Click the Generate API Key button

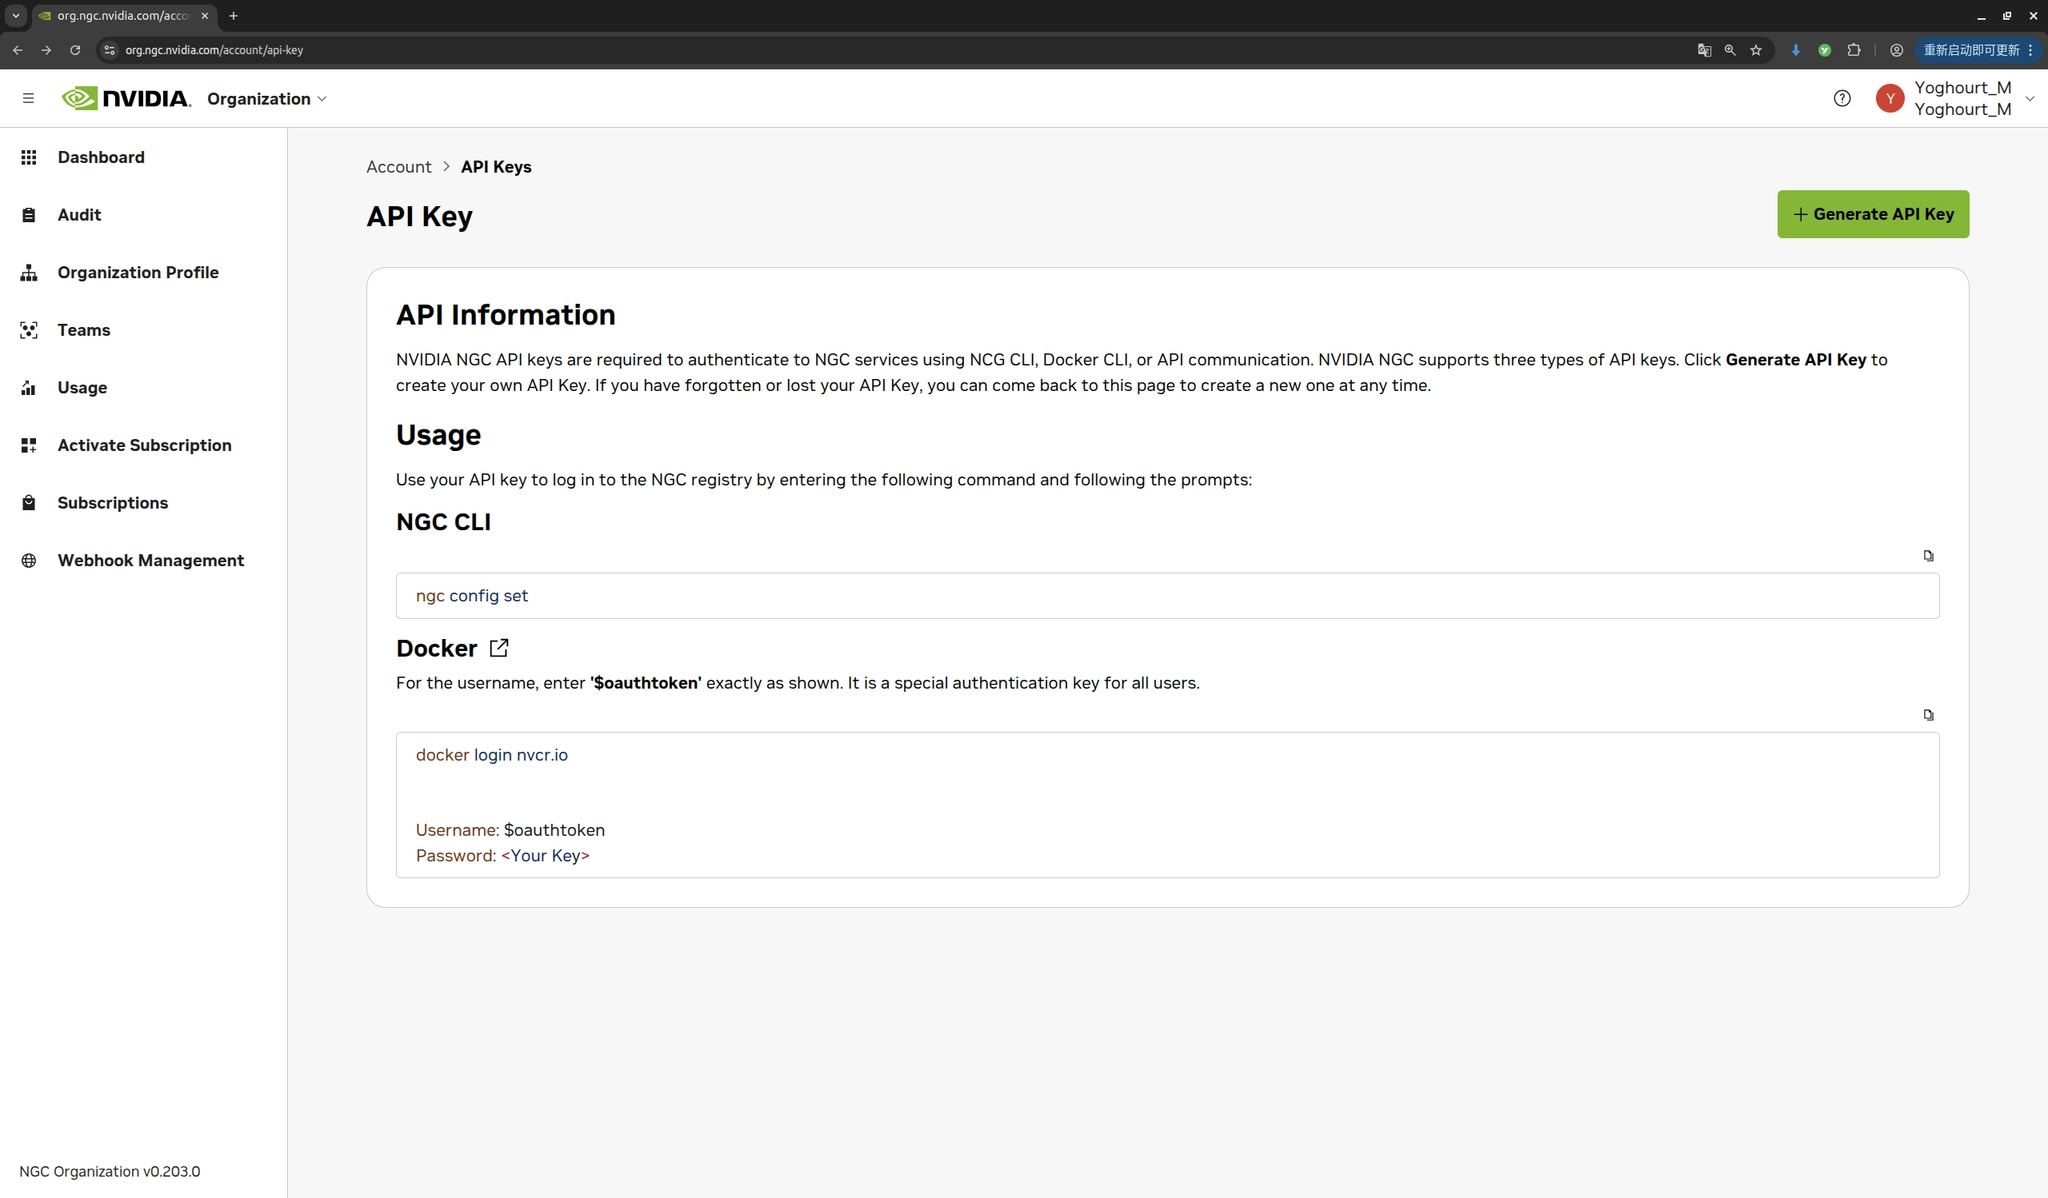click(x=1872, y=214)
